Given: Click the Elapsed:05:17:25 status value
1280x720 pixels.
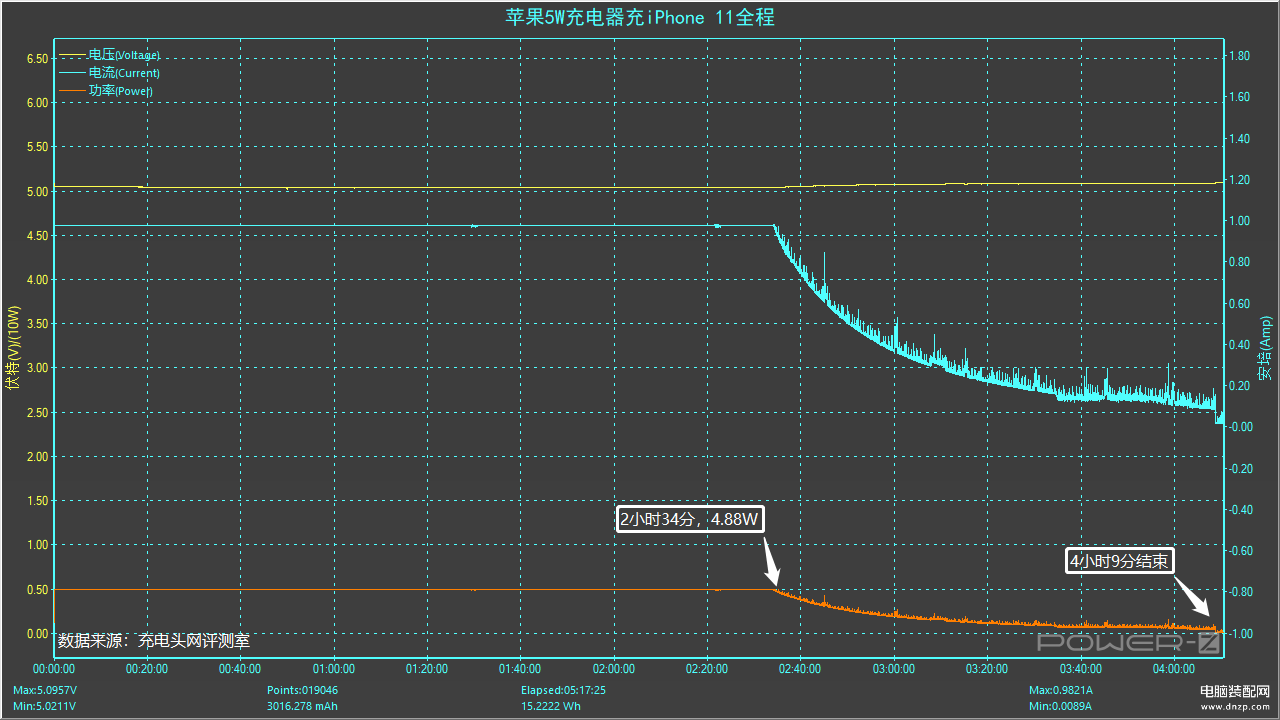Looking at the screenshot, I should (x=563, y=691).
